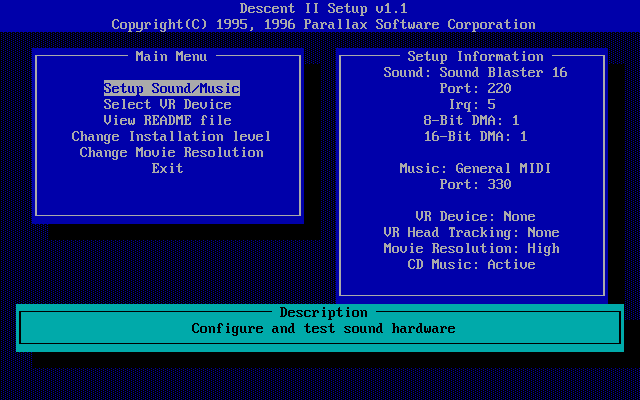Open View README file entry
The image size is (640, 400).
[x=167, y=120]
